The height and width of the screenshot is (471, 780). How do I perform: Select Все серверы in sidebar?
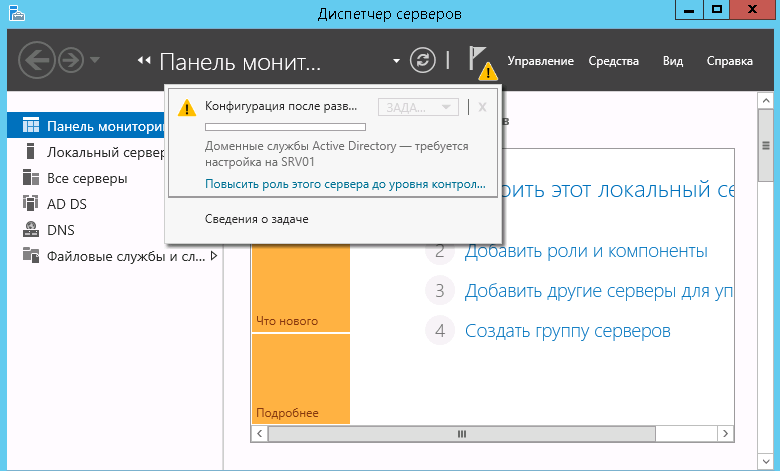point(115,178)
